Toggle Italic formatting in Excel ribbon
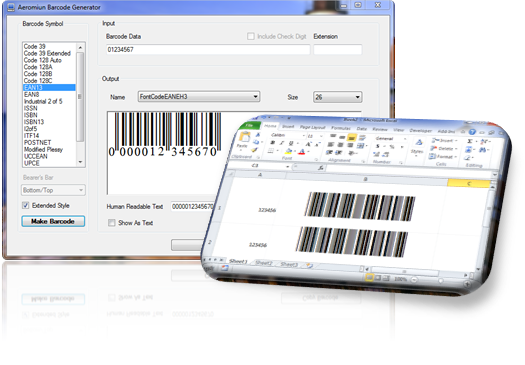Image resolution: width=525 pixels, height=365 pixels. [282, 143]
